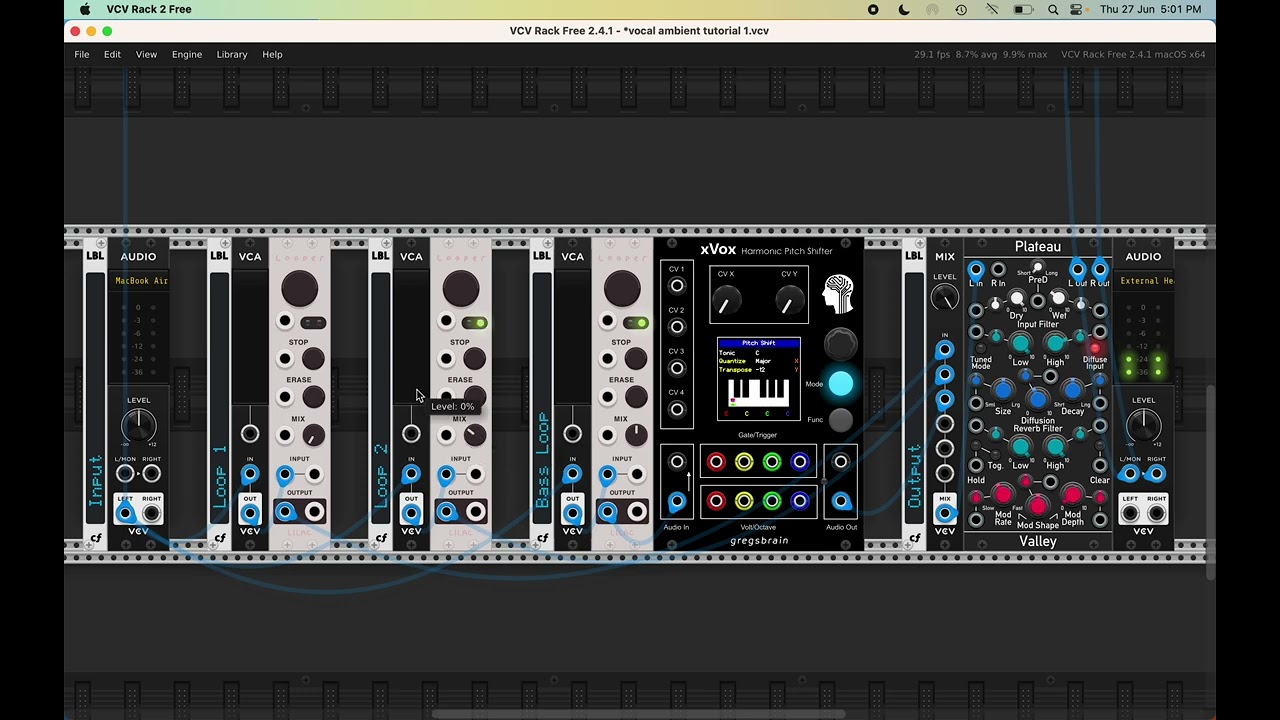
Task: Click the Do Not Disturb moon icon
Action: click(904, 9)
